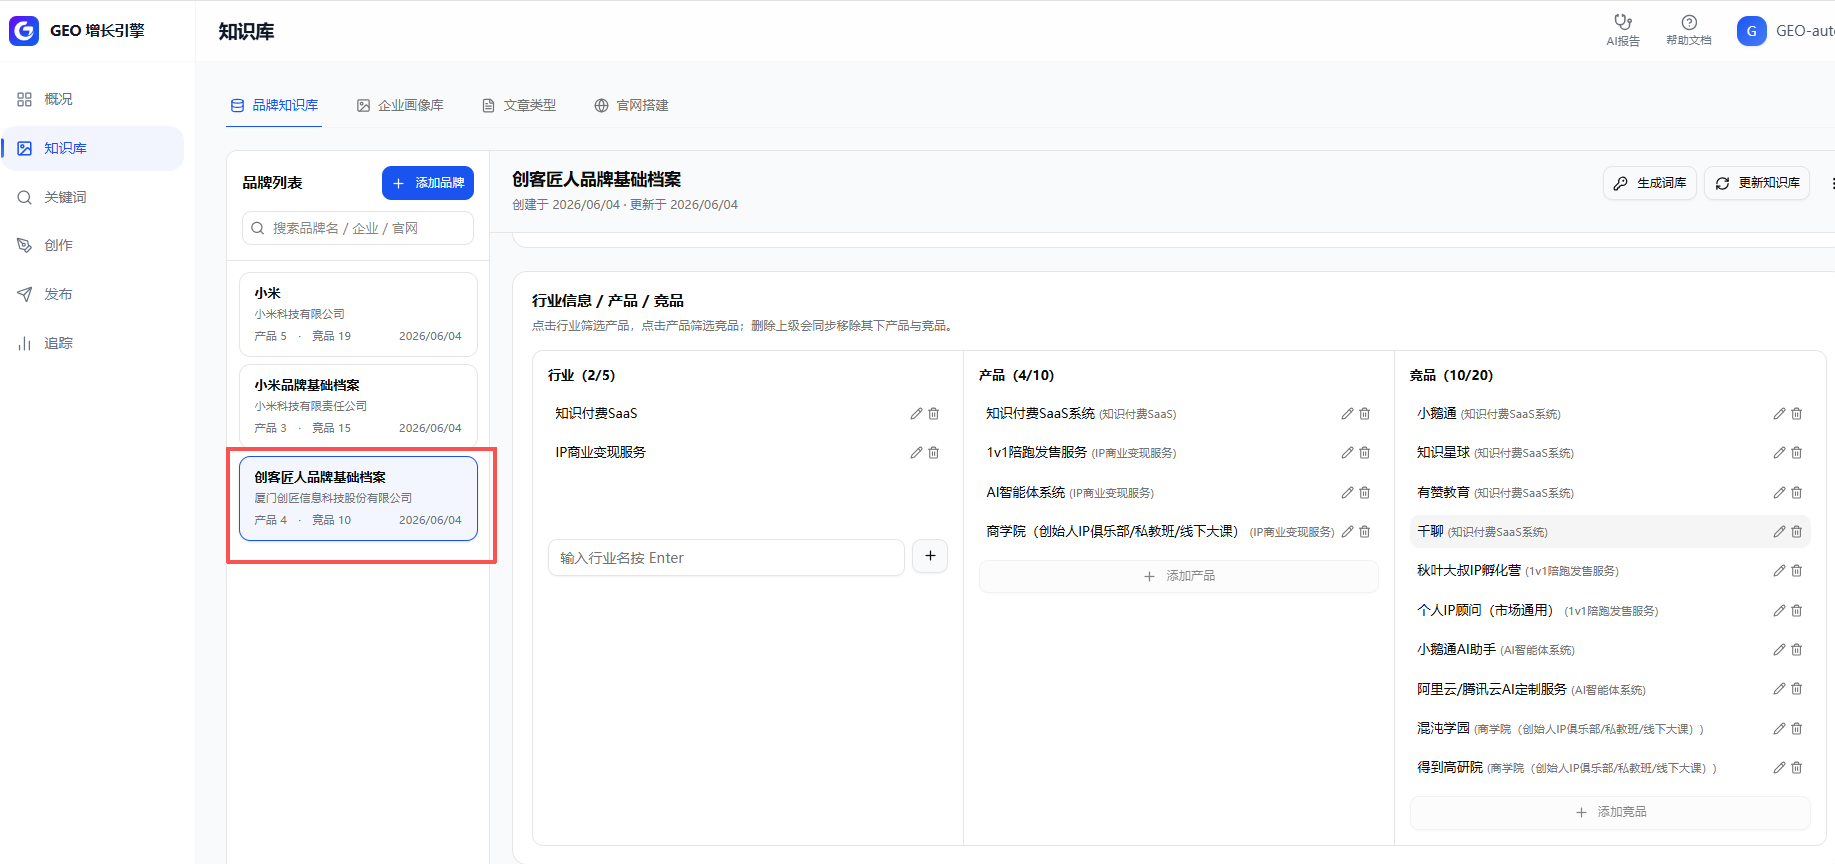
Task: Delete the 秋叶大叔IP孵化营 competitor
Action: [x=1797, y=571]
